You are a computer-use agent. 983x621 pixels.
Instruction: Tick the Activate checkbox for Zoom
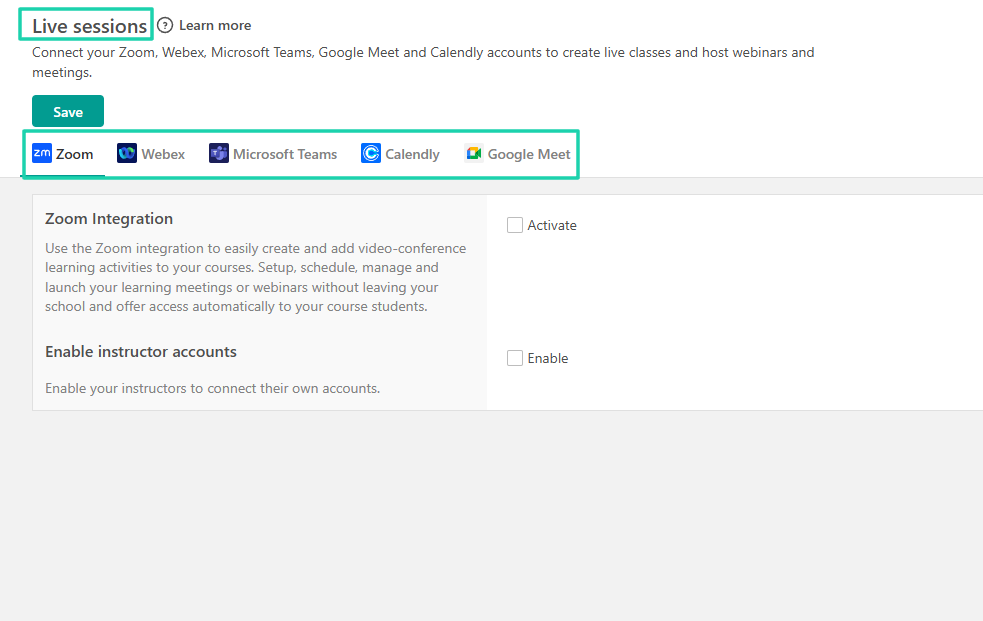515,225
